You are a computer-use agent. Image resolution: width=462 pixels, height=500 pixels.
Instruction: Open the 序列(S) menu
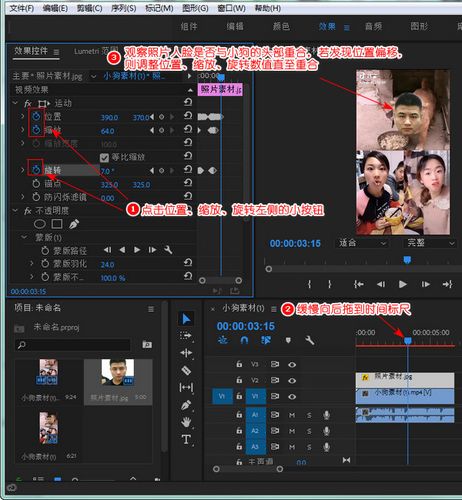[124, 8]
